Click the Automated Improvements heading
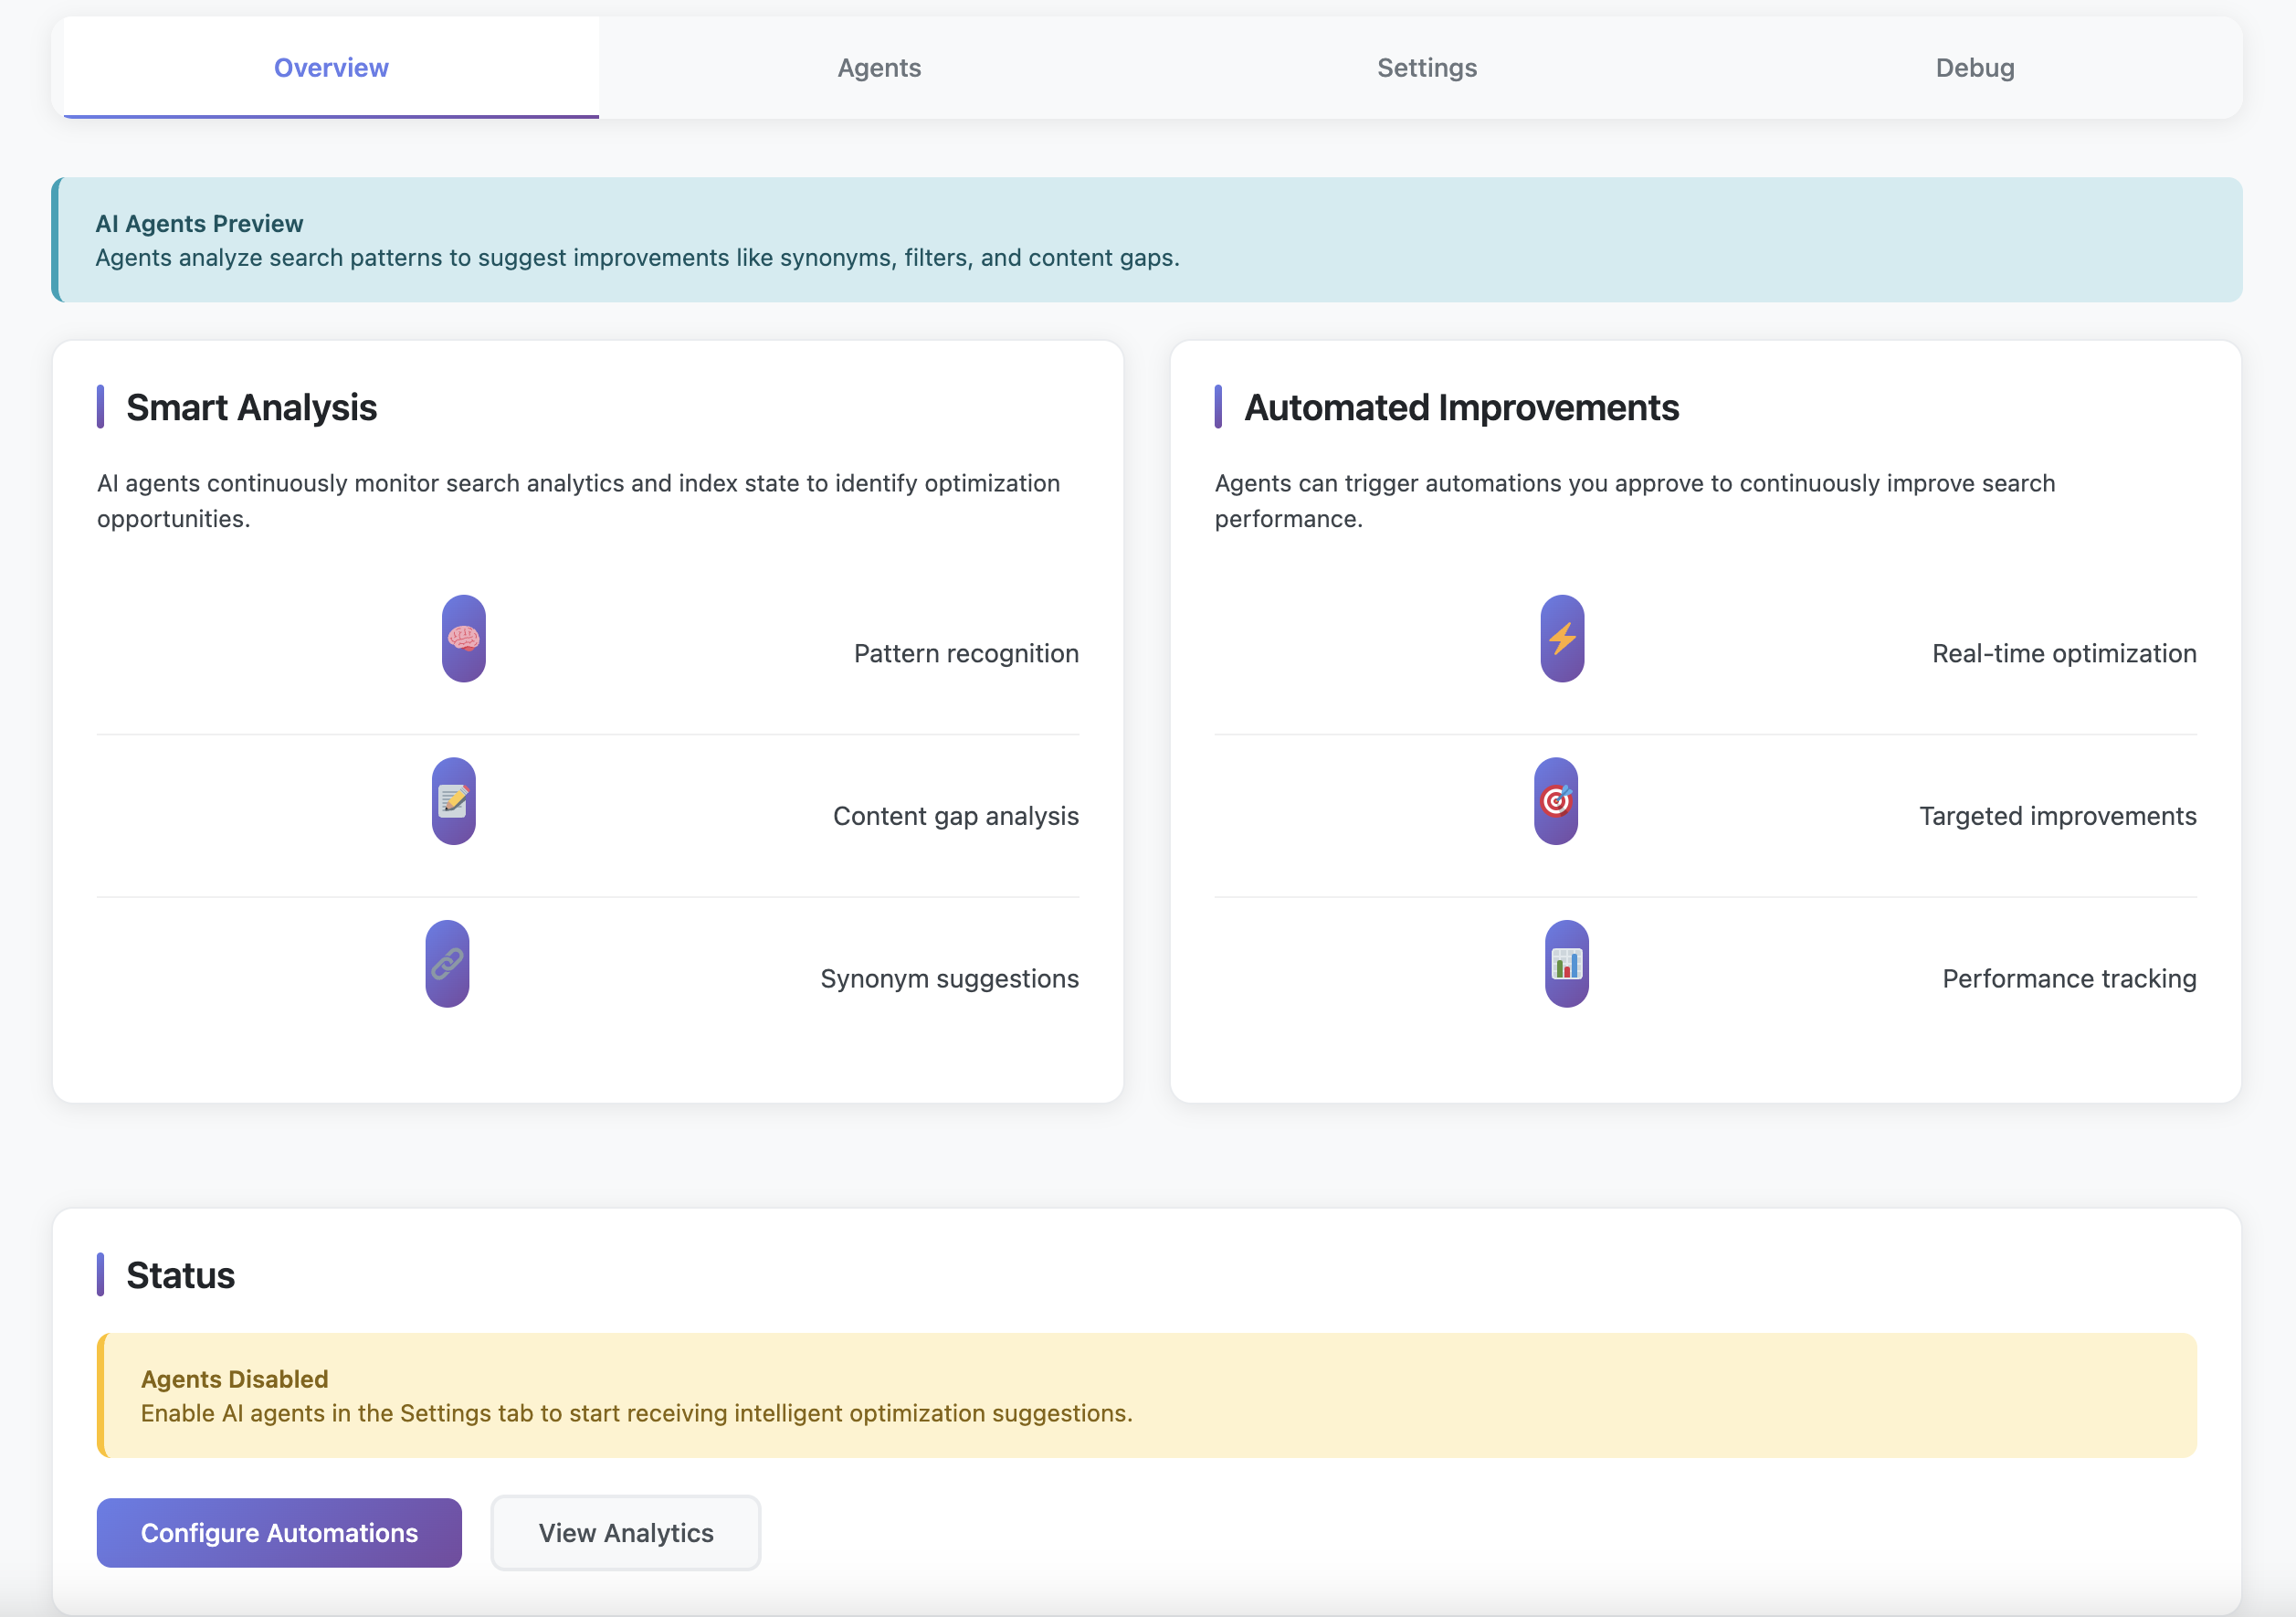The width and height of the screenshot is (2296, 1617). tap(1462, 407)
